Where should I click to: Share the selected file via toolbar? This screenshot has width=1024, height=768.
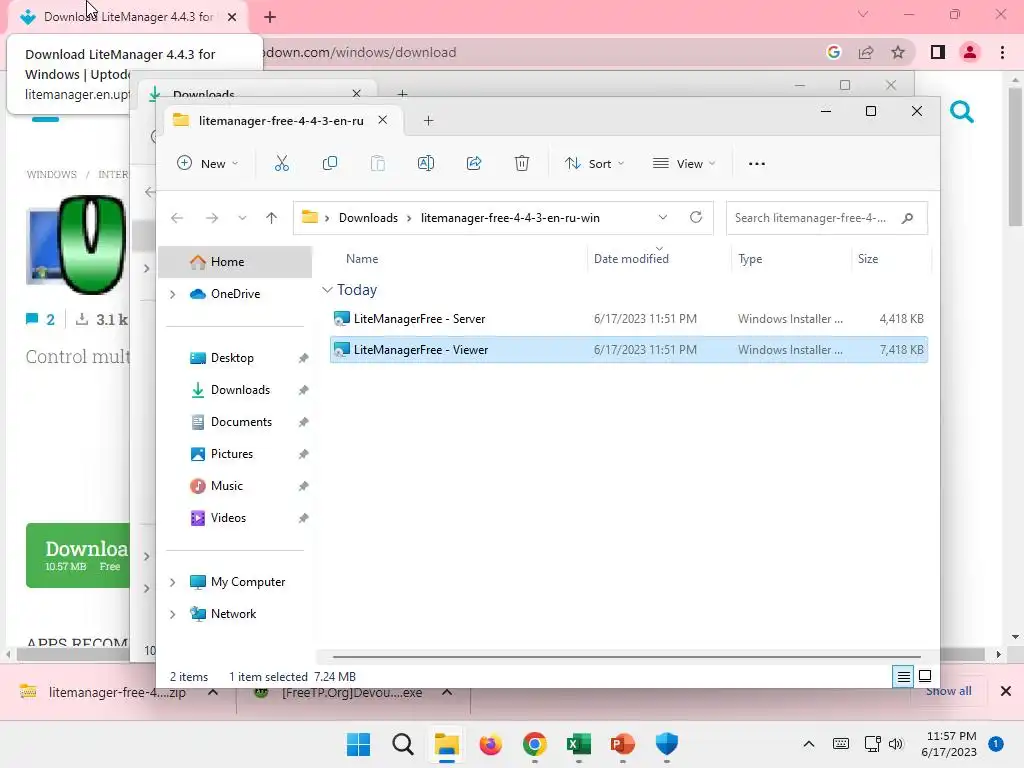pos(474,163)
